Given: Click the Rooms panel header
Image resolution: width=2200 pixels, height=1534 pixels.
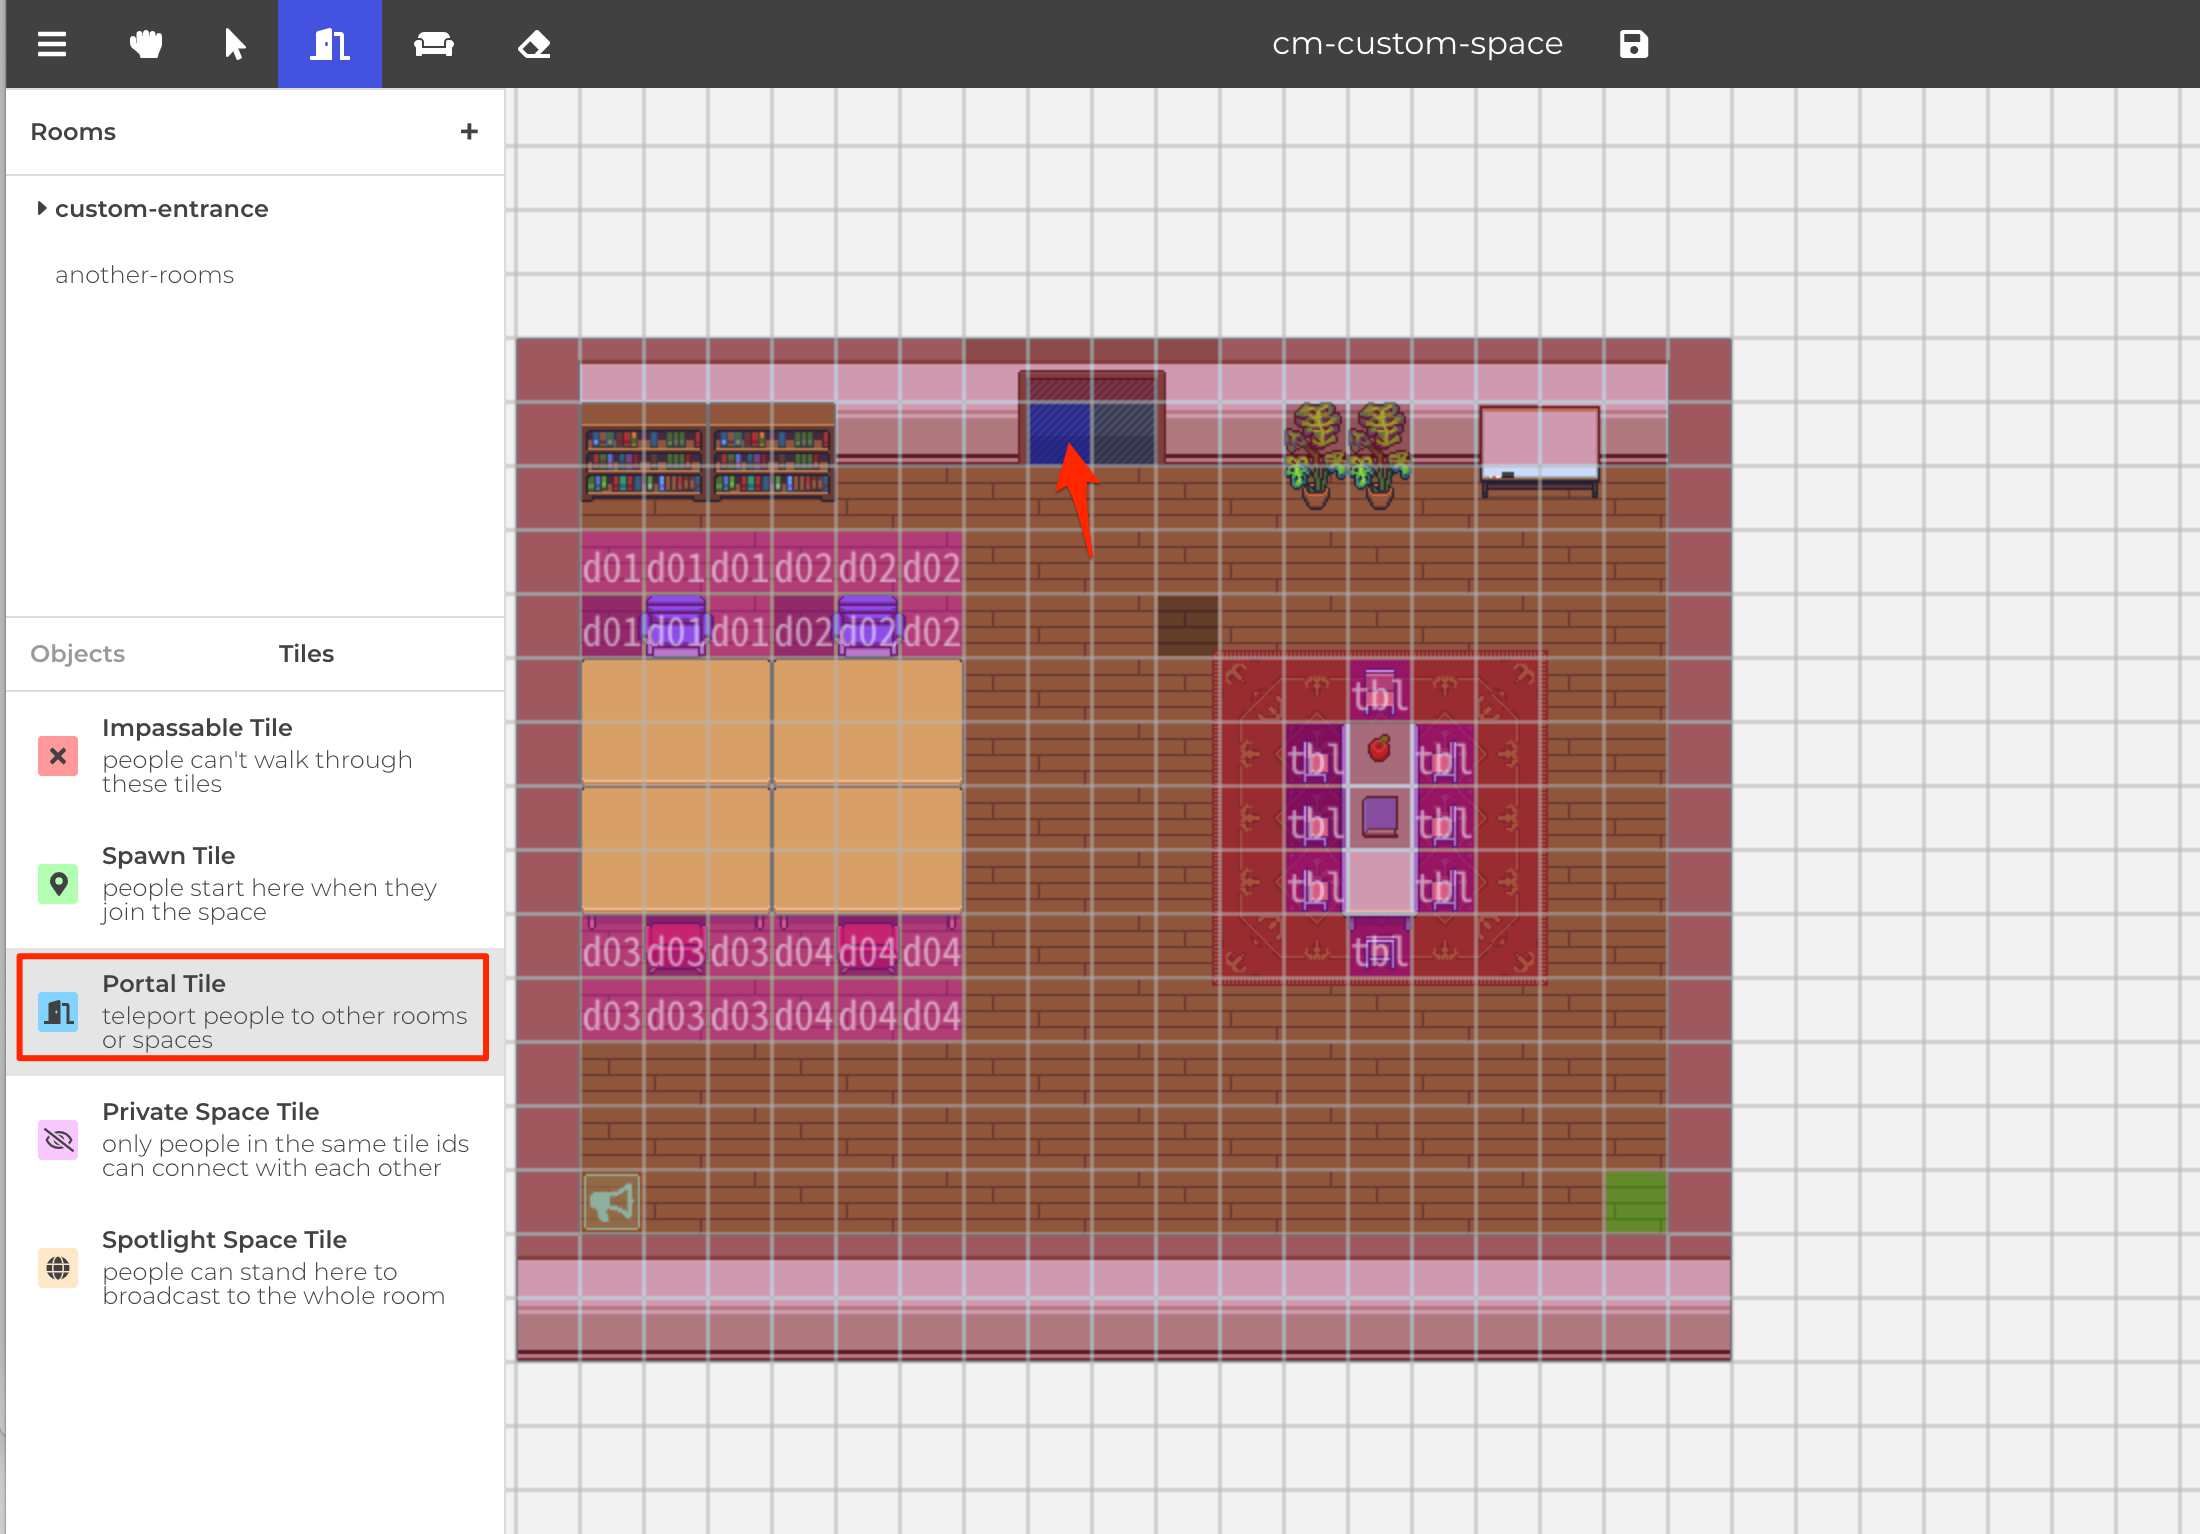Looking at the screenshot, I should point(73,131).
